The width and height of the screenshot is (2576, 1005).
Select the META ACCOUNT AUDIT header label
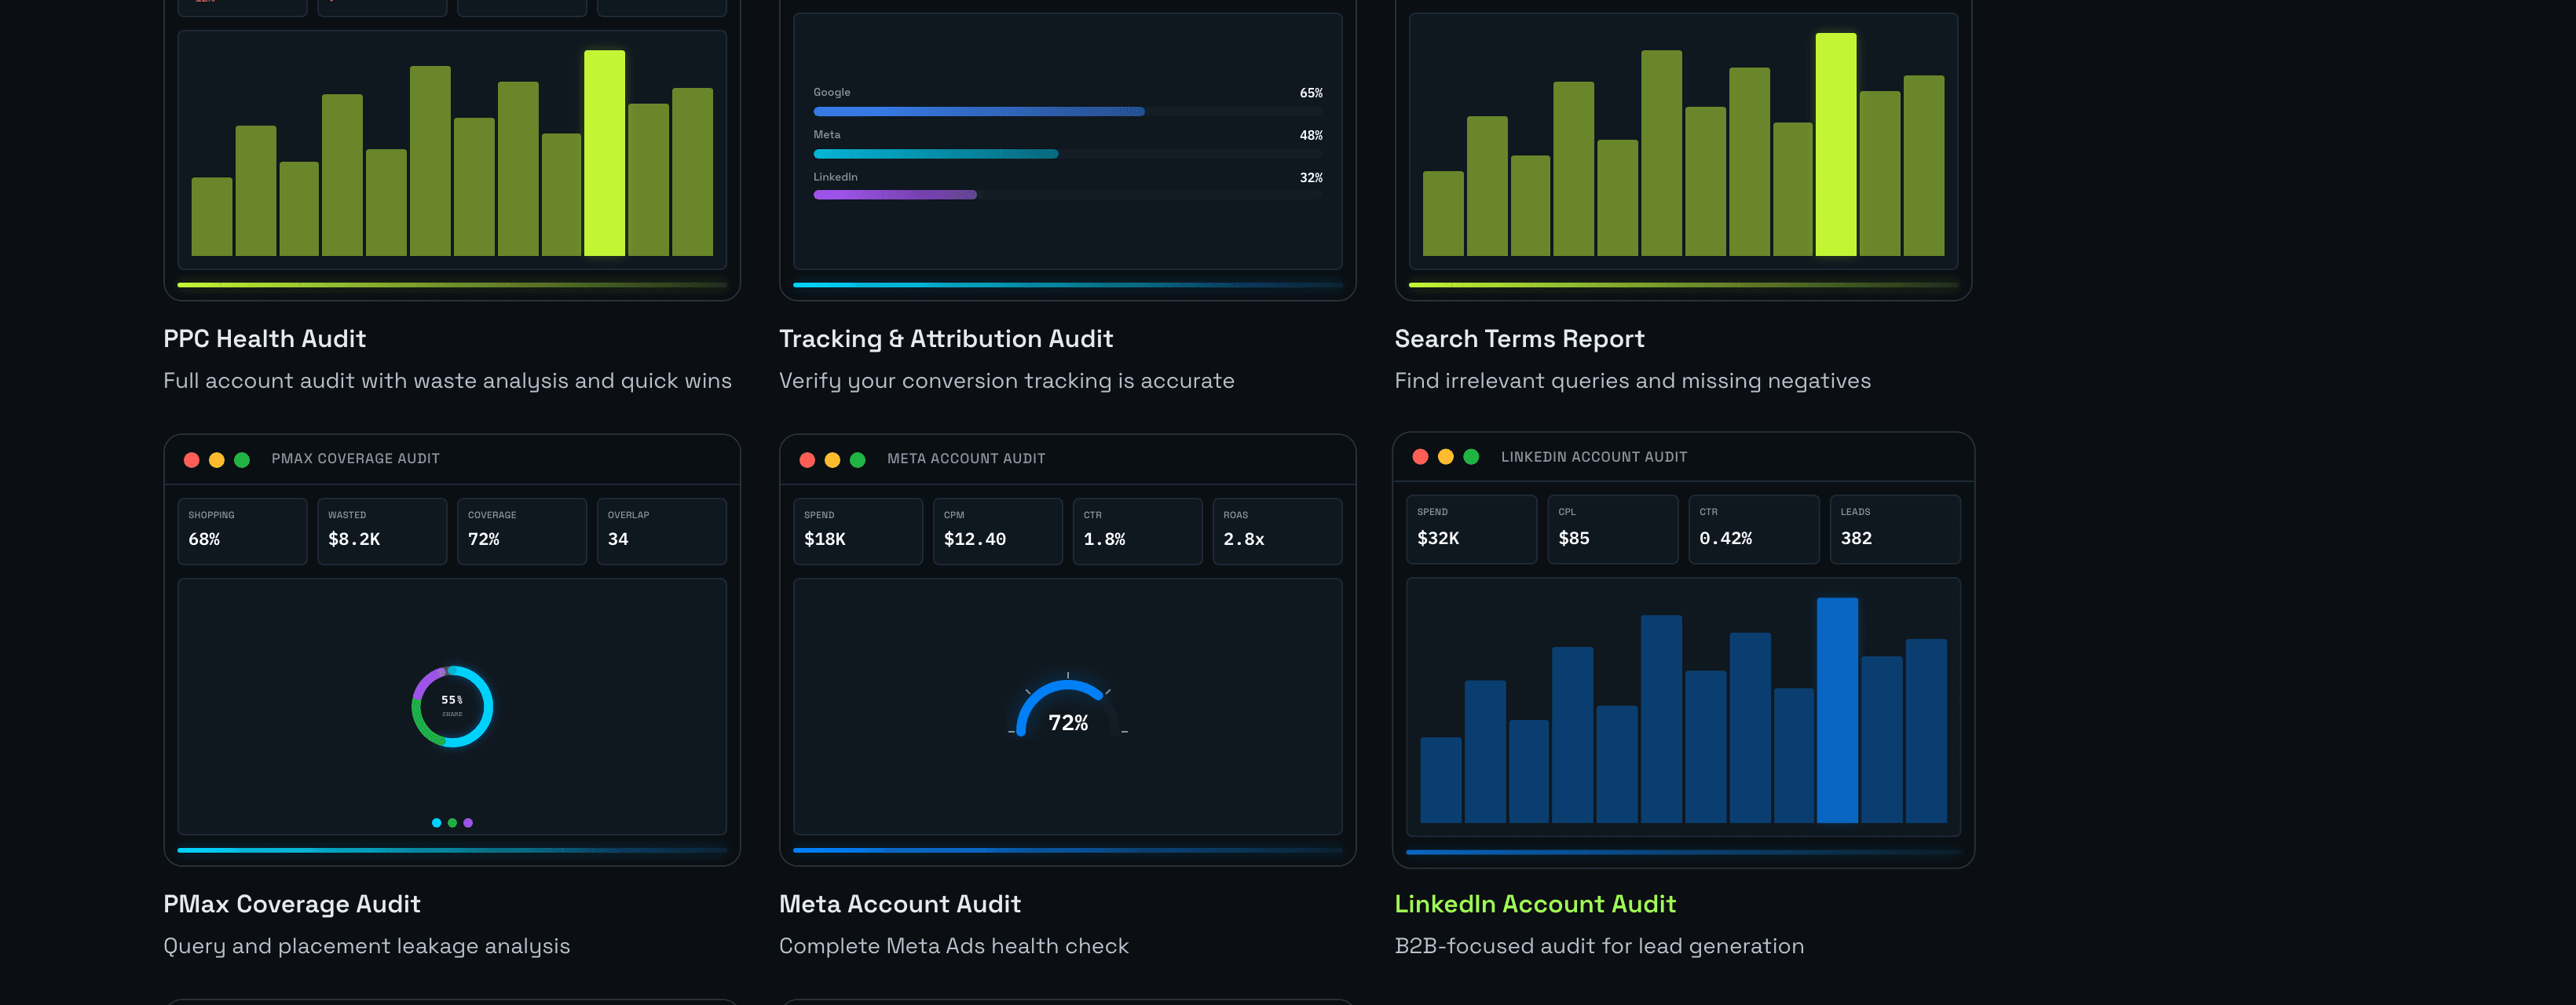pyautogui.click(x=965, y=458)
